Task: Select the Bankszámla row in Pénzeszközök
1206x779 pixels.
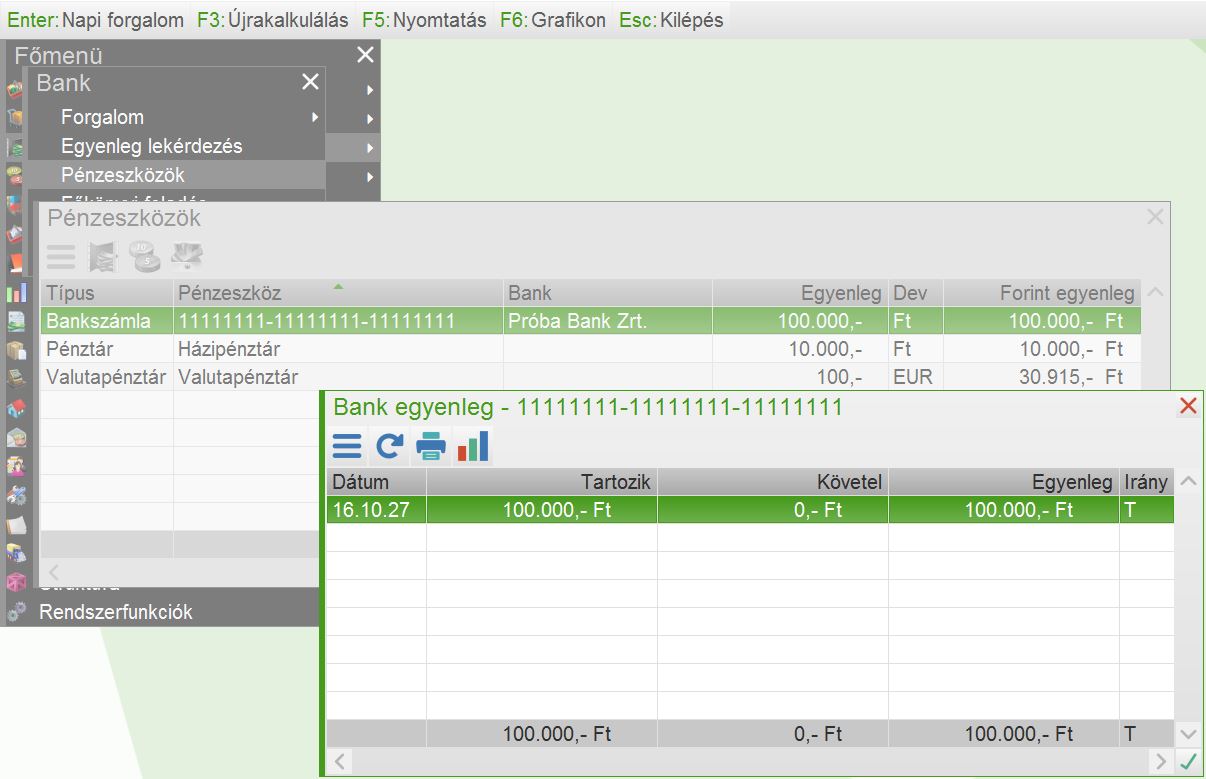Action: click(590, 321)
